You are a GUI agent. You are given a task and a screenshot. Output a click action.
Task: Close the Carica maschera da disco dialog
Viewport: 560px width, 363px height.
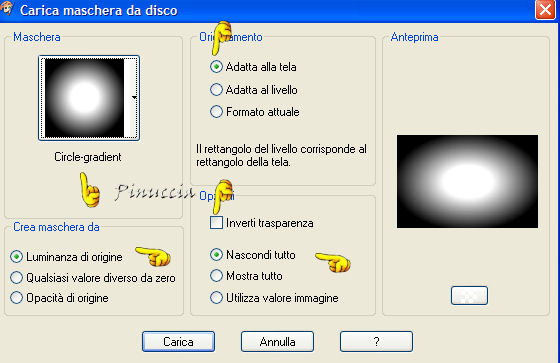tap(545, 10)
